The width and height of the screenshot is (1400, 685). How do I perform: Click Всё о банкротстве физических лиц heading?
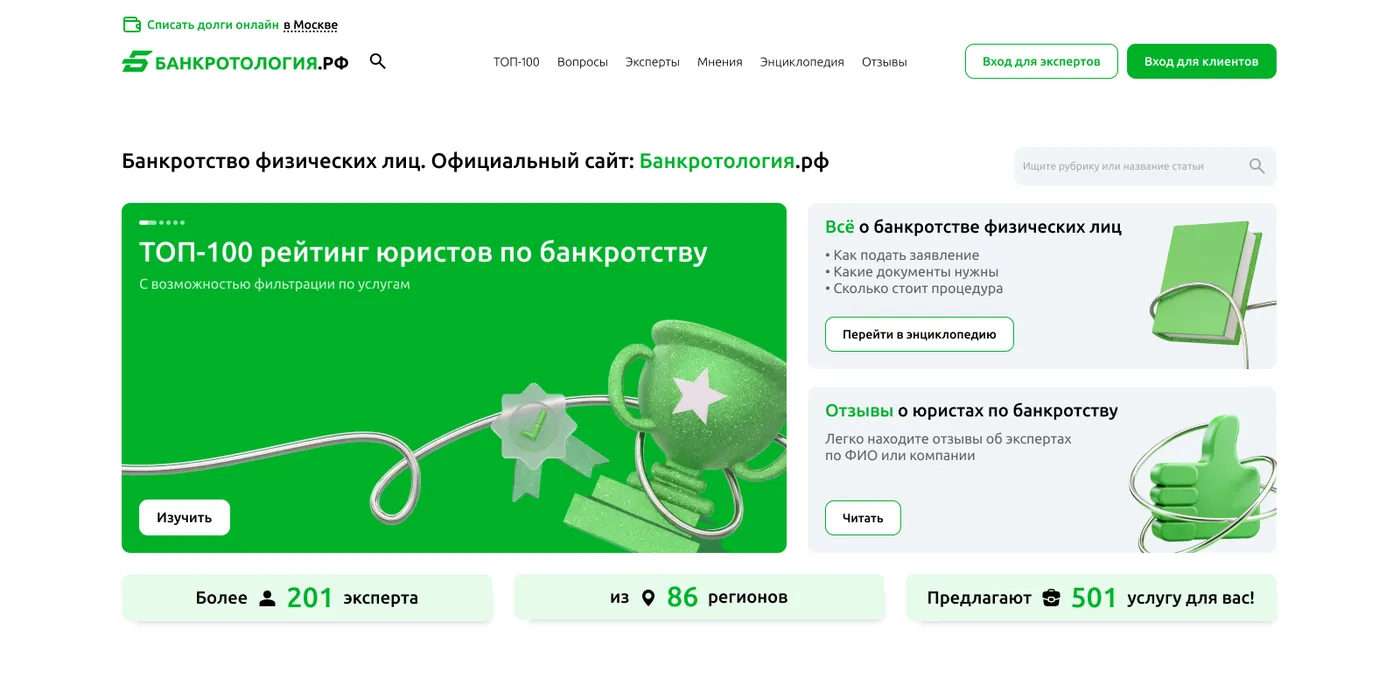click(973, 227)
